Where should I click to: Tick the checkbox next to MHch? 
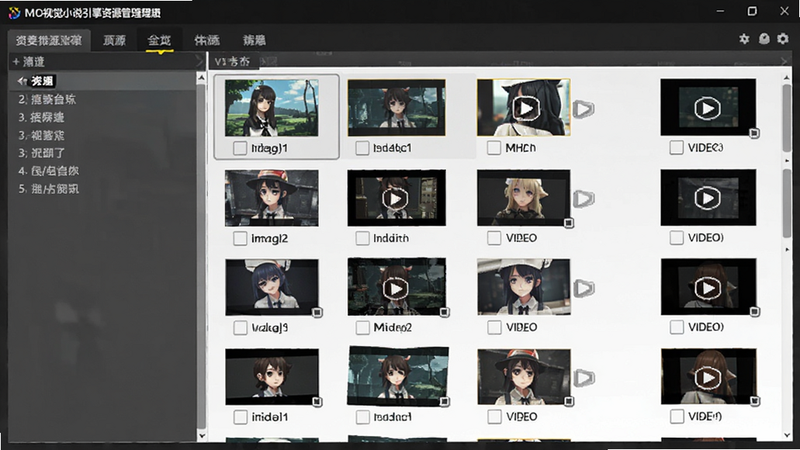[x=493, y=148]
